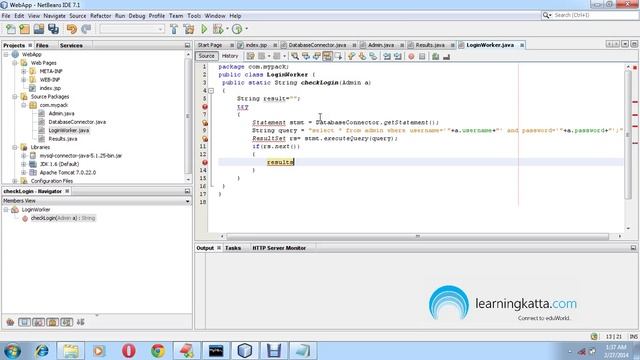Click the Open Project toolbar icon
The width and height of the screenshot is (640, 360).
[39, 29]
